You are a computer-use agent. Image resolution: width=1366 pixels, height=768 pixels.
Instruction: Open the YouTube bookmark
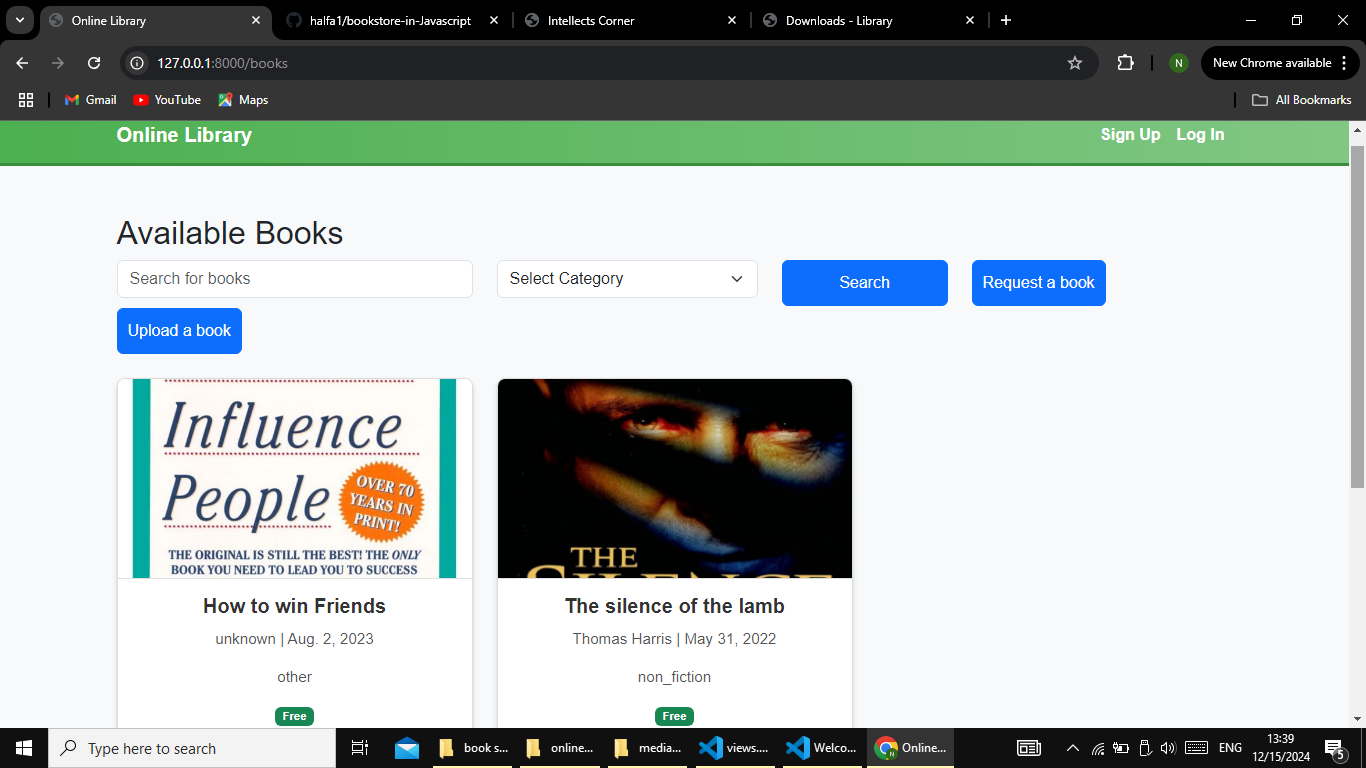coord(167,100)
